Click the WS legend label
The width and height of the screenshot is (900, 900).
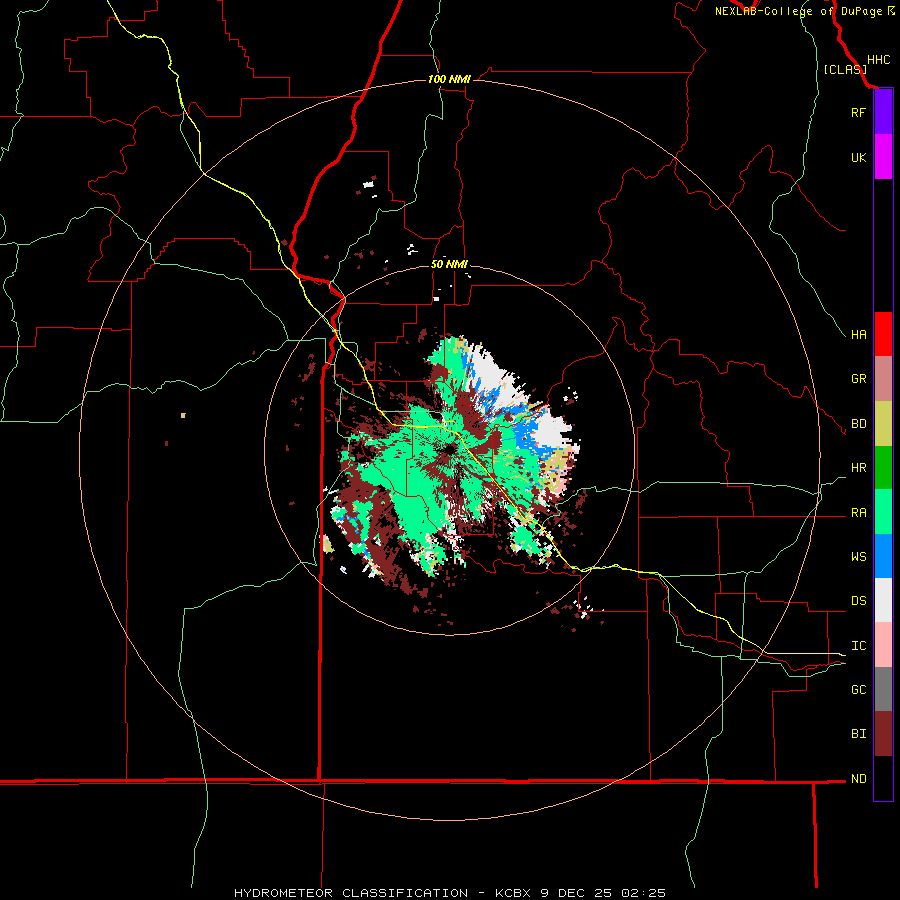point(858,556)
